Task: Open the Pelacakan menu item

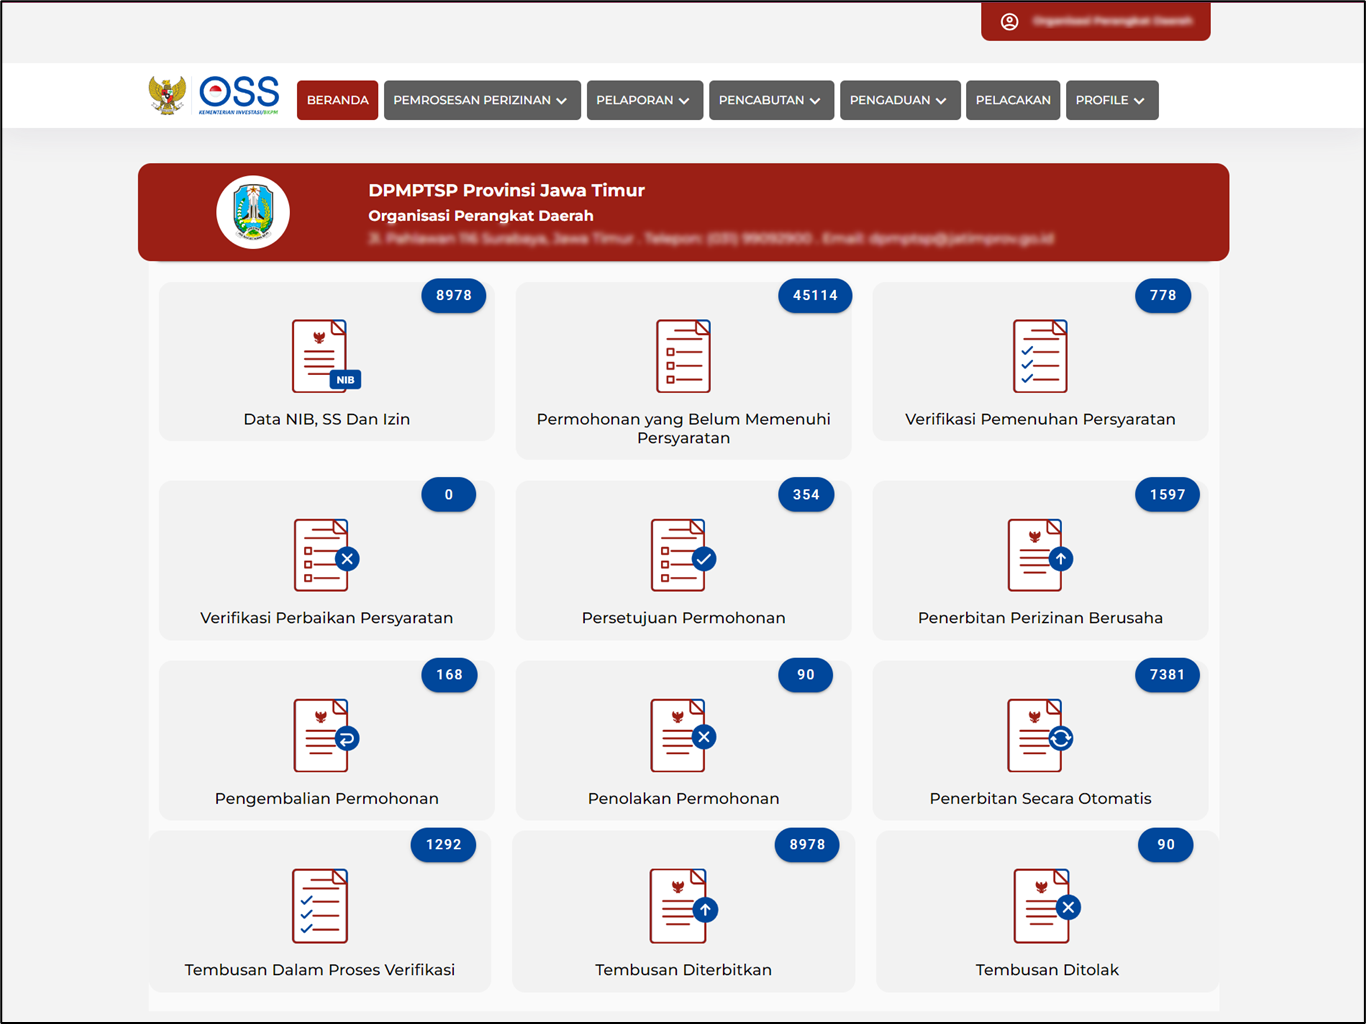Action: [x=1012, y=100]
